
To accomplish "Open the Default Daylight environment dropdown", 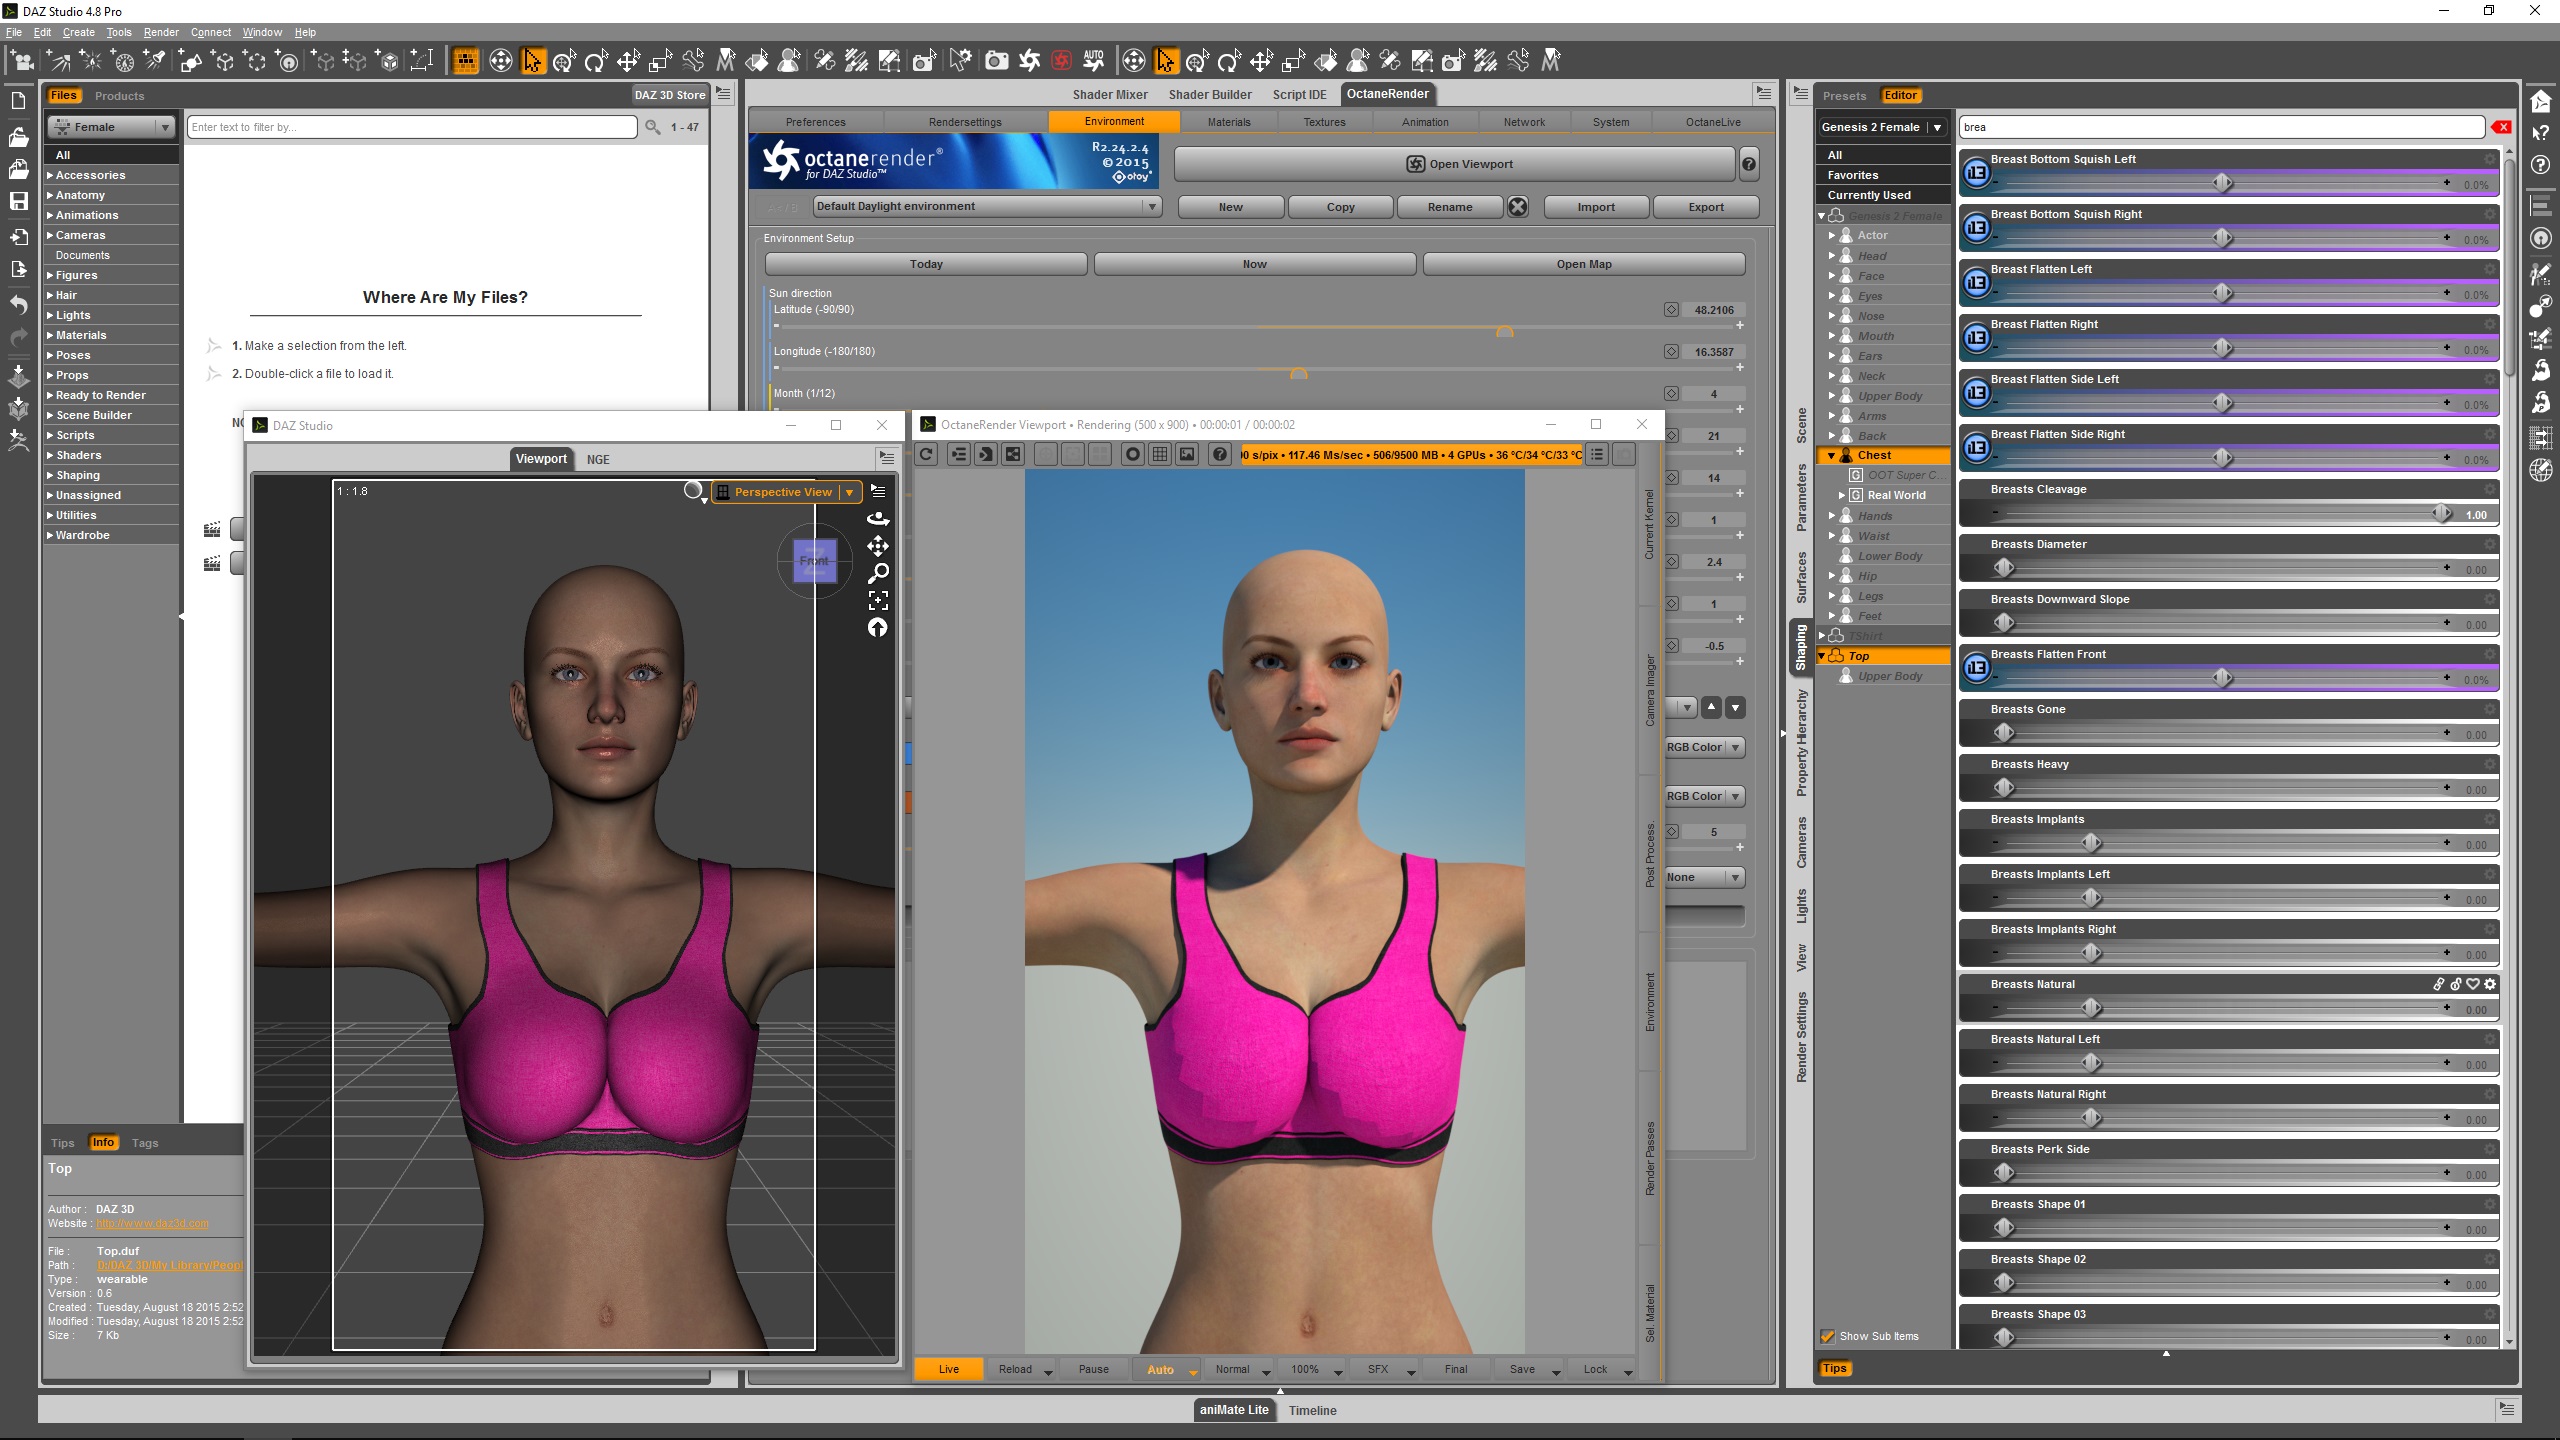I will point(1152,207).
